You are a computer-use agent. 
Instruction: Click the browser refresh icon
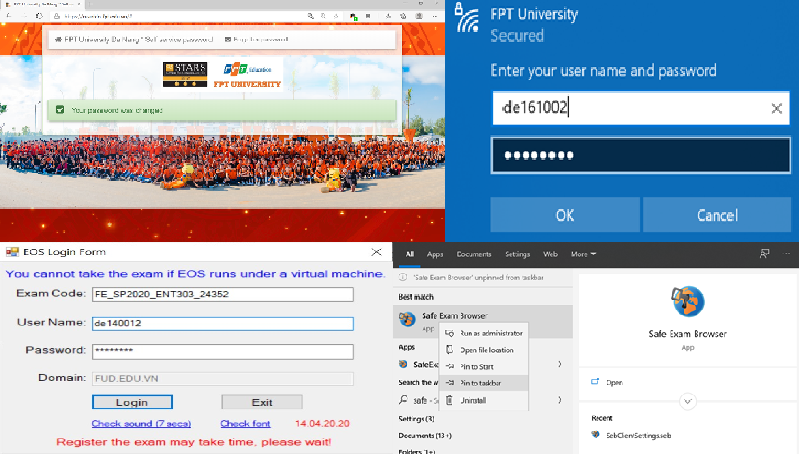39,16
